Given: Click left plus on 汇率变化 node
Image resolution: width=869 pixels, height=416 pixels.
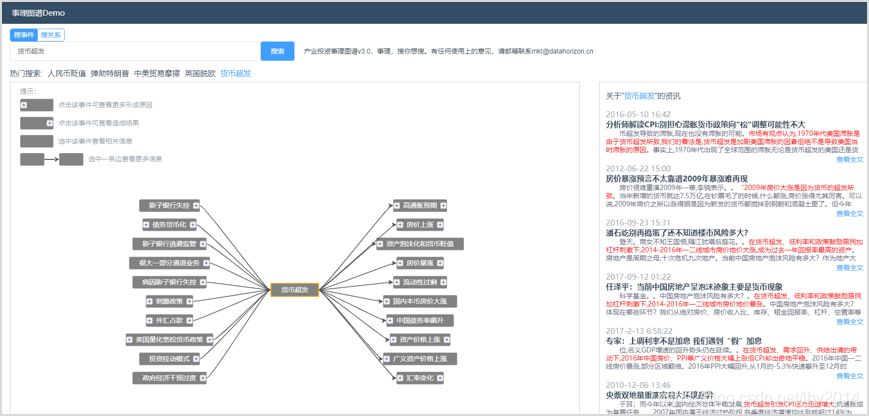Looking at the screenshot, I should pos(401,378).
